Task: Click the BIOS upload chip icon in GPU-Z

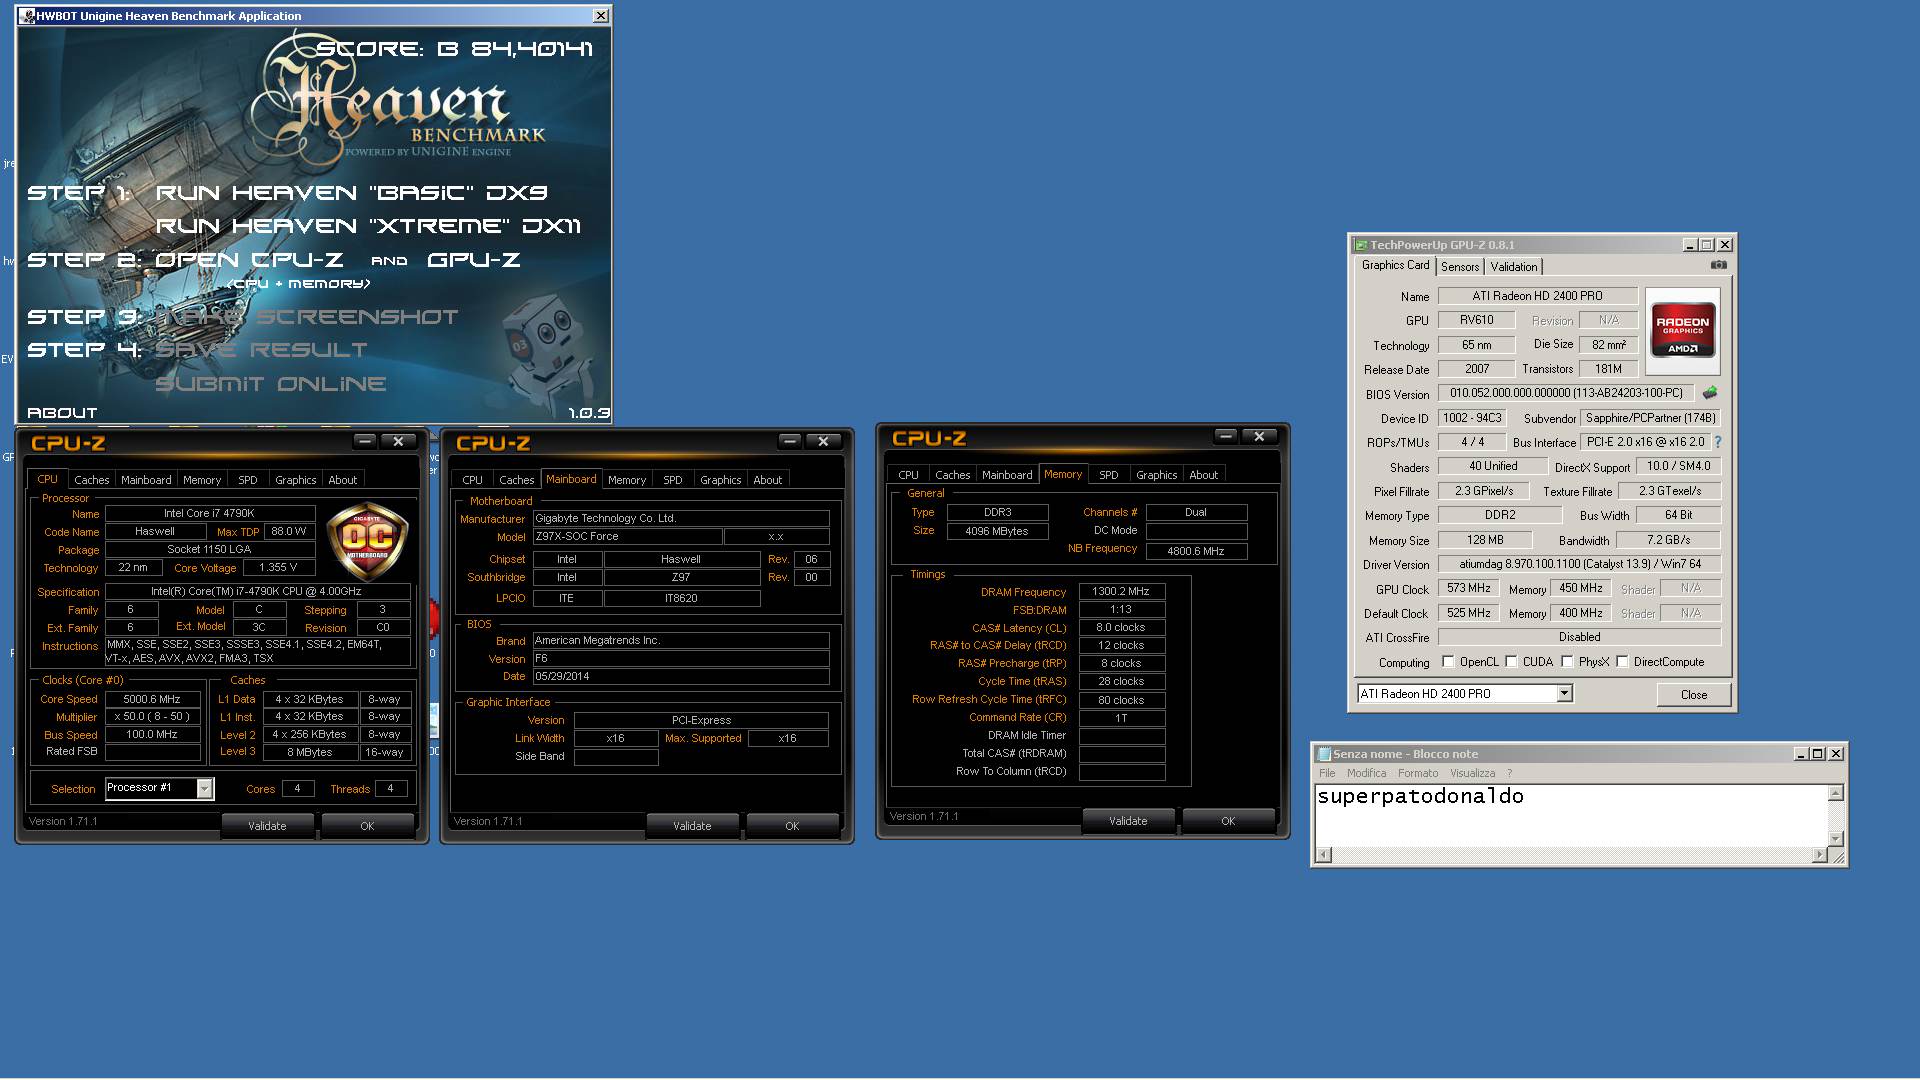Action: (1710, 393)
